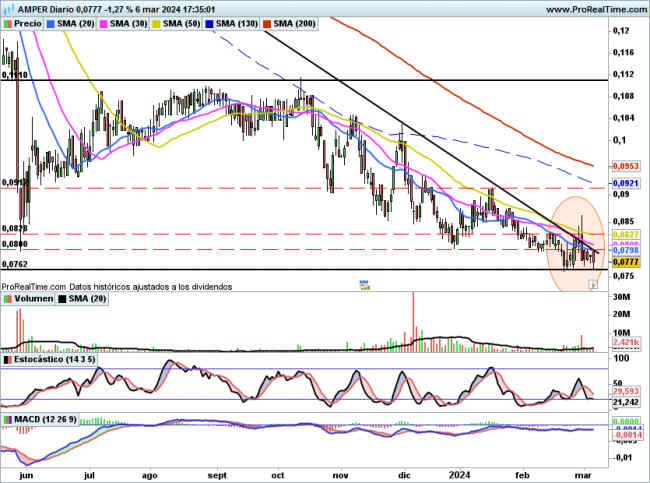
Task: Click the dark blue SMA (130) color swatch
Action: pyautogui.click(x=209, y=24)
